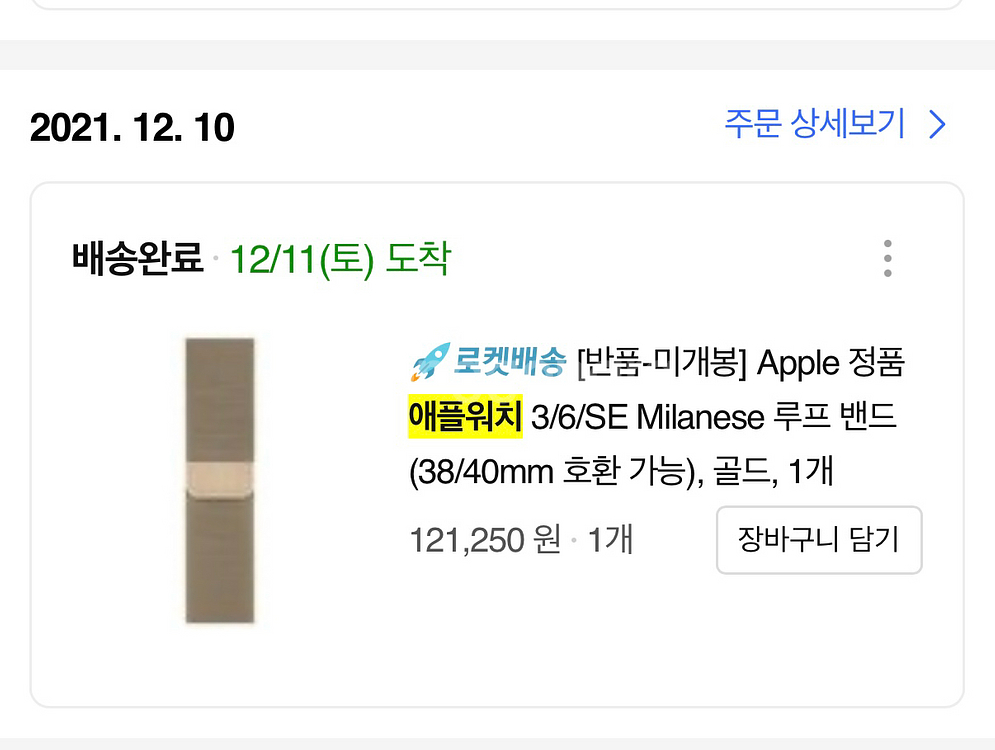Viewport: 995px width, 750px height.
Task: Click the blue 로켓배송 badge text
Action: tap(510, 363)
